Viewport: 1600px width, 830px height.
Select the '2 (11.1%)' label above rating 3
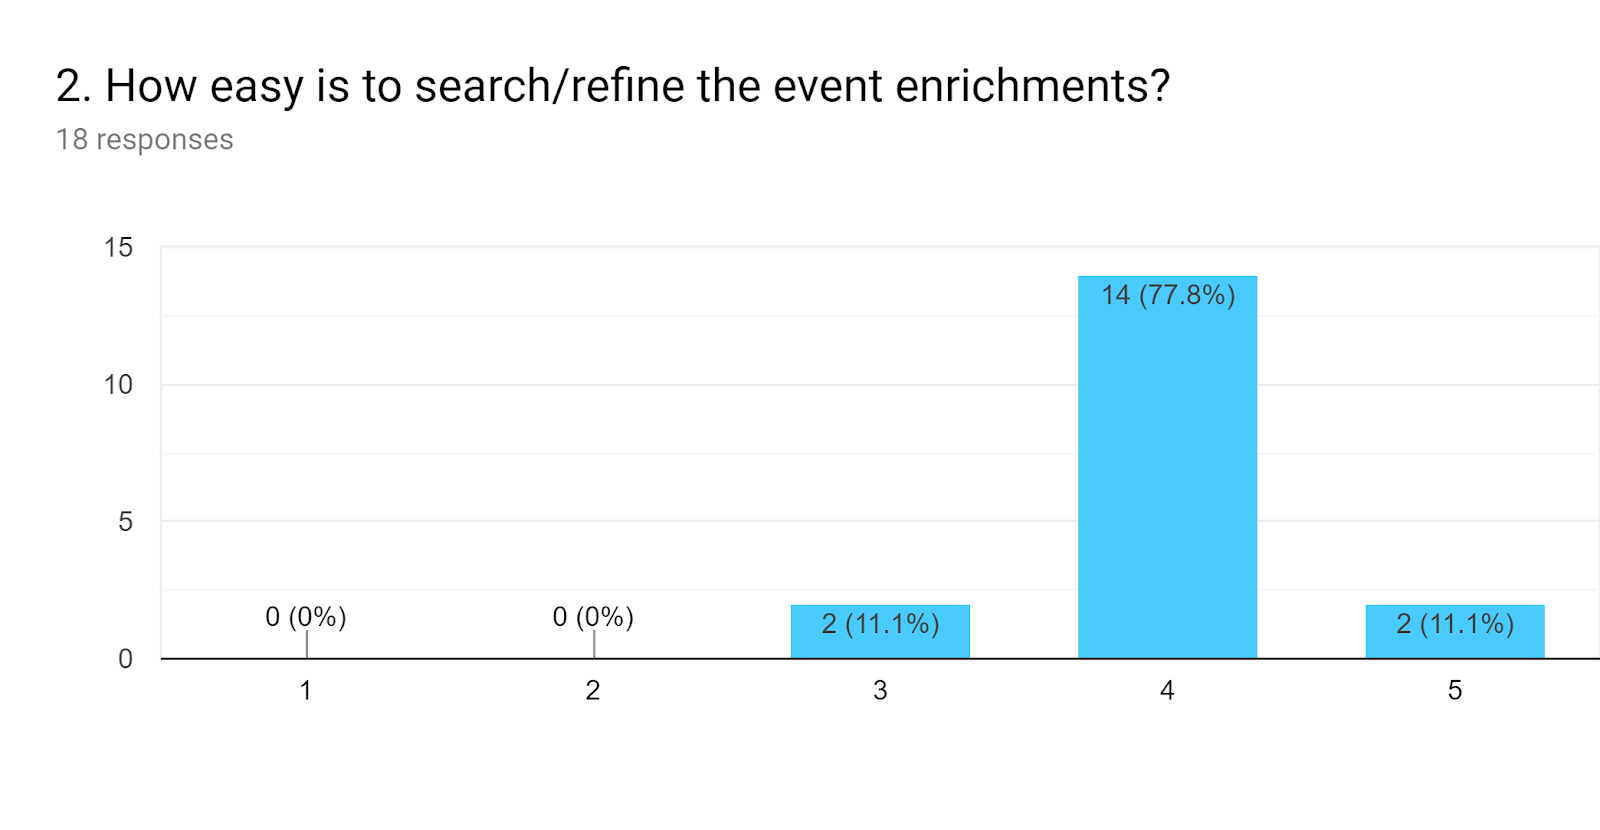(880, 624)
